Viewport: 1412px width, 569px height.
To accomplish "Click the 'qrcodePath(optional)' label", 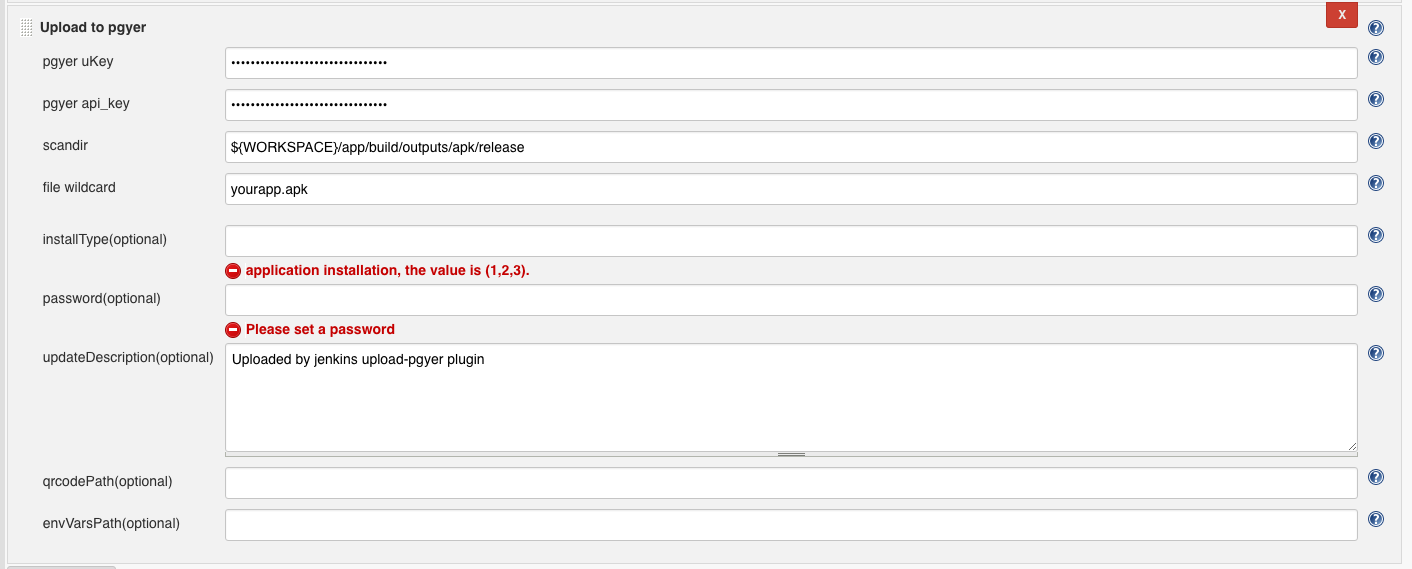I will click(x=107, y=481).
